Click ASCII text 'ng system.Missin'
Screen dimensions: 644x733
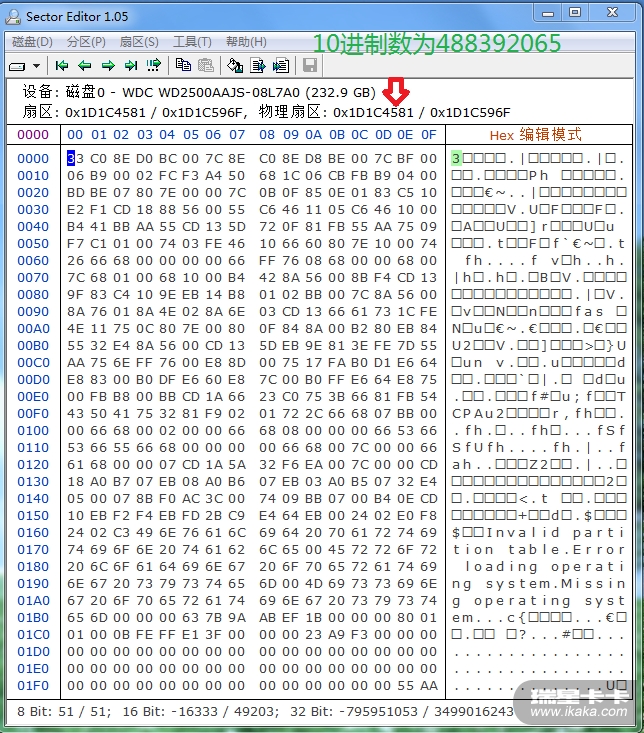pos(538,583)
